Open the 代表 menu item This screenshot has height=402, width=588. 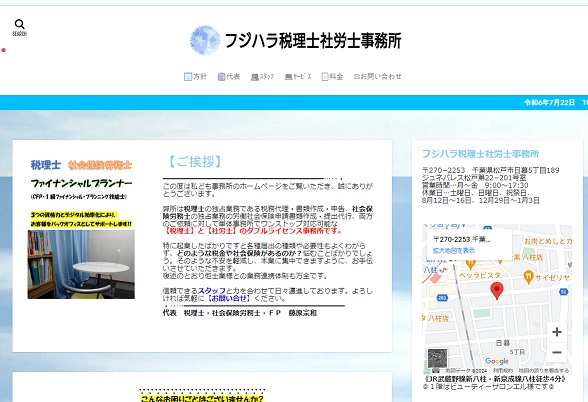point(229,76)
